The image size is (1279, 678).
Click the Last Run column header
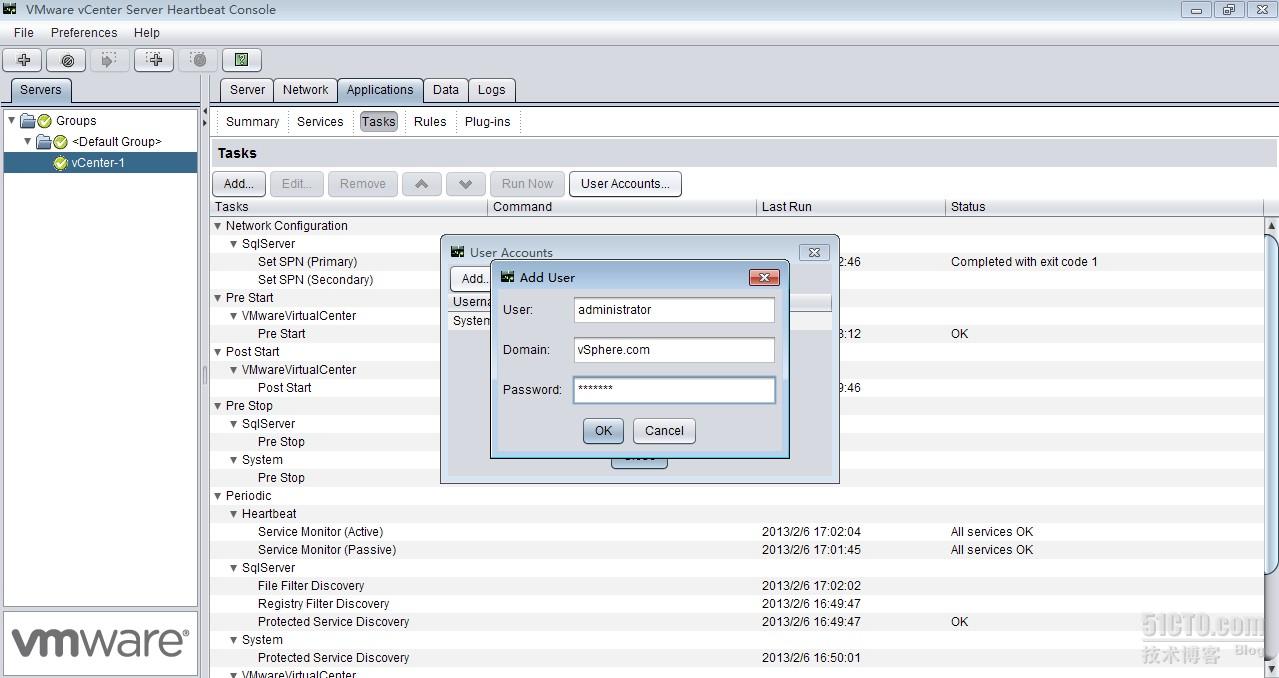[851, 207]
